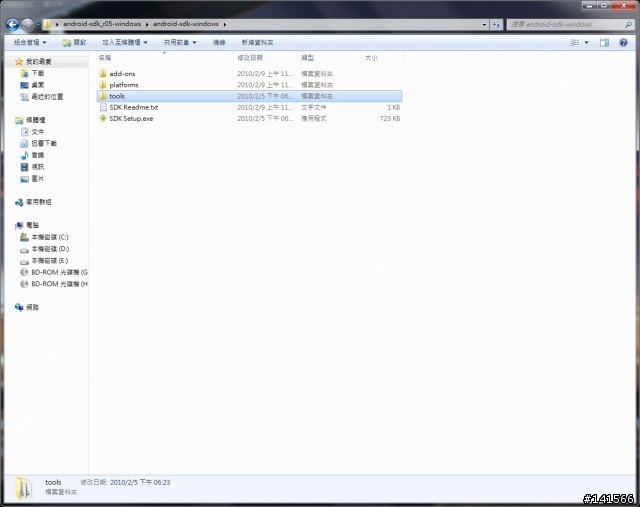Click the Libraries icon in sidebar
Viewport: 640px width, 507px height.
19,120
